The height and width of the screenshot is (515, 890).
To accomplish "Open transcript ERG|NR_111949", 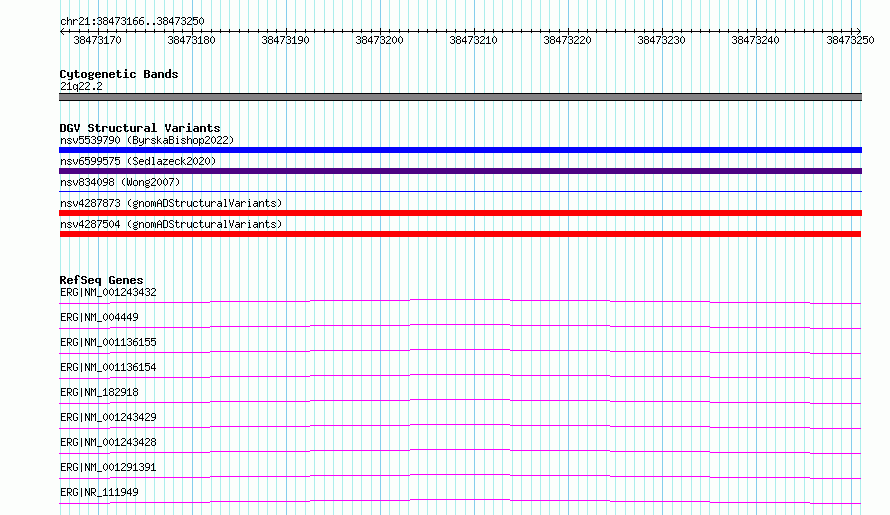I will pyautogui.click(x=99, y=492).
